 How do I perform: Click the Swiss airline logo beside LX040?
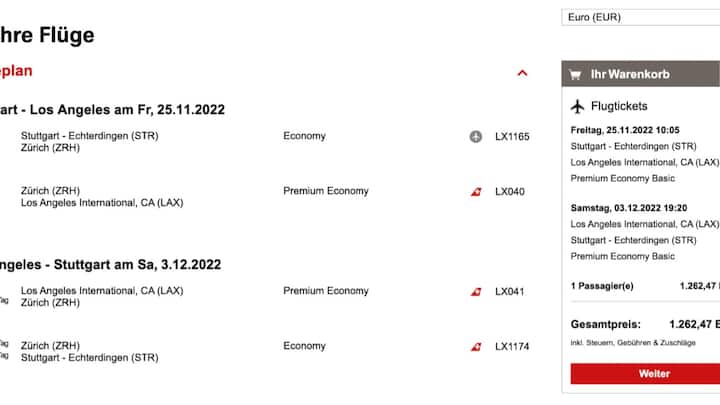(x=476, y=191)
